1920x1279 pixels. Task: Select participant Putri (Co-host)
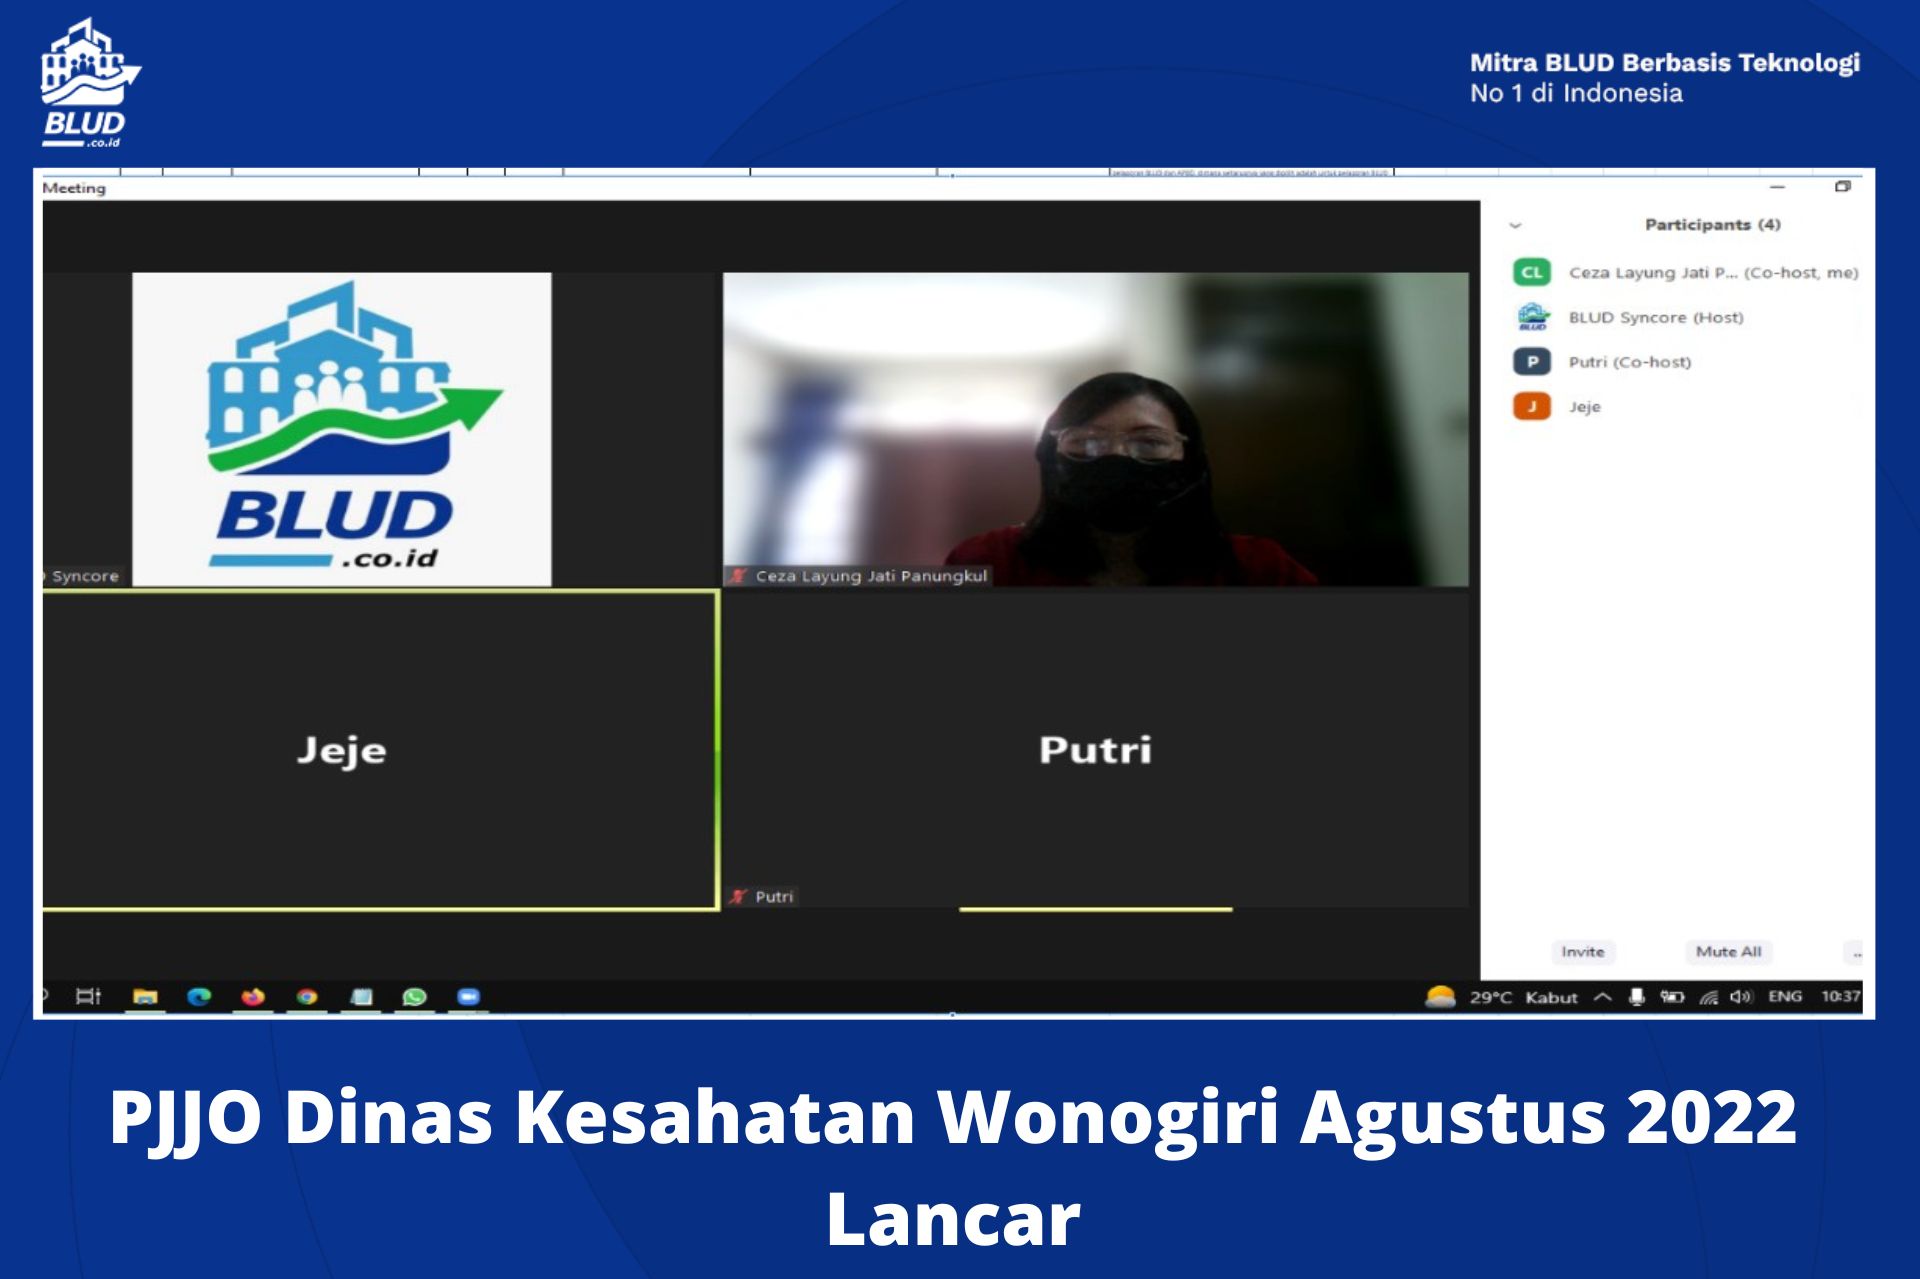click(1686, 362)
